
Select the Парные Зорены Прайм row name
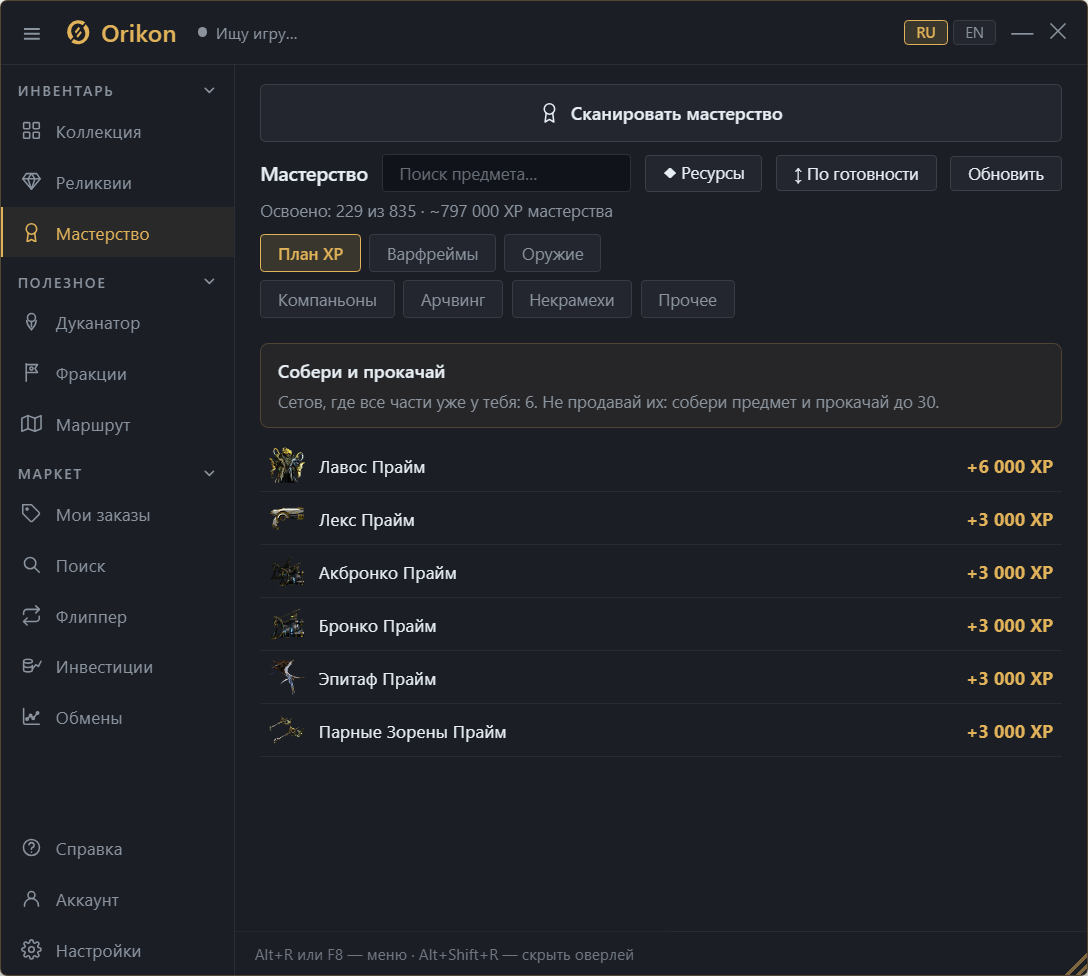(412, 732)
